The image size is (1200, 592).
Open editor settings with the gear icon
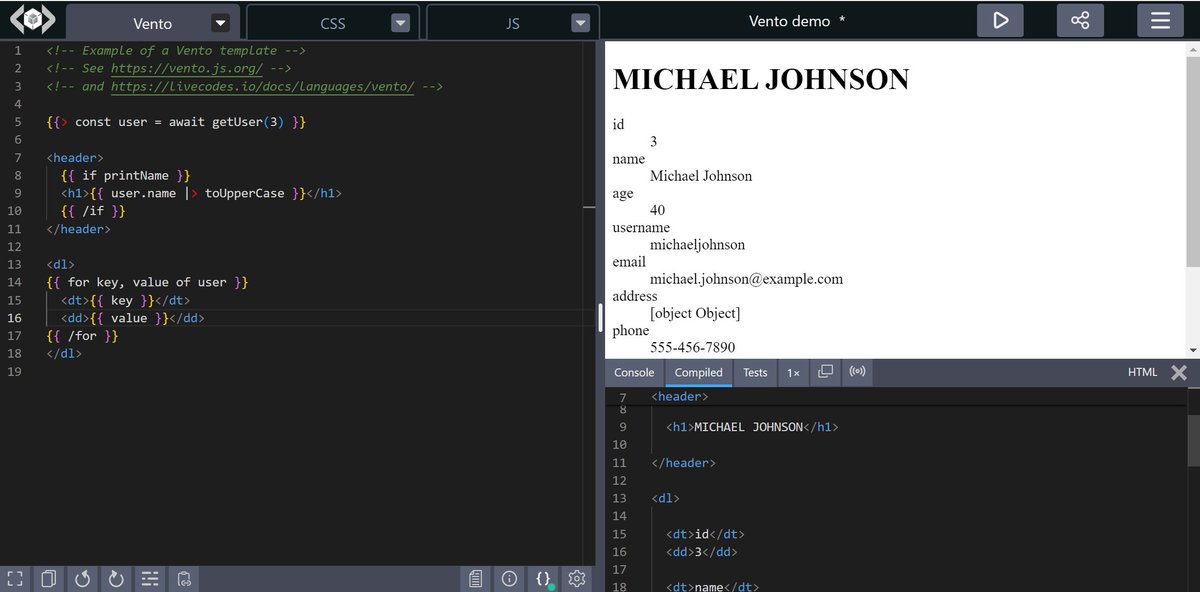(x=577, y=578)
